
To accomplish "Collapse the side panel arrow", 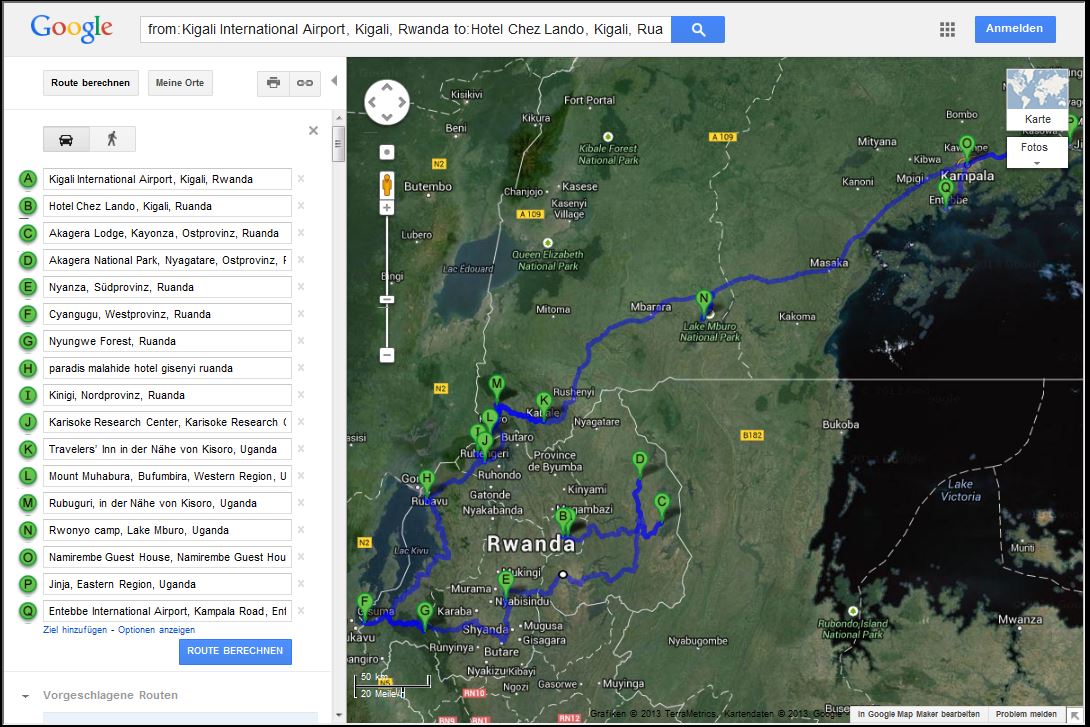I will point(334,81).
